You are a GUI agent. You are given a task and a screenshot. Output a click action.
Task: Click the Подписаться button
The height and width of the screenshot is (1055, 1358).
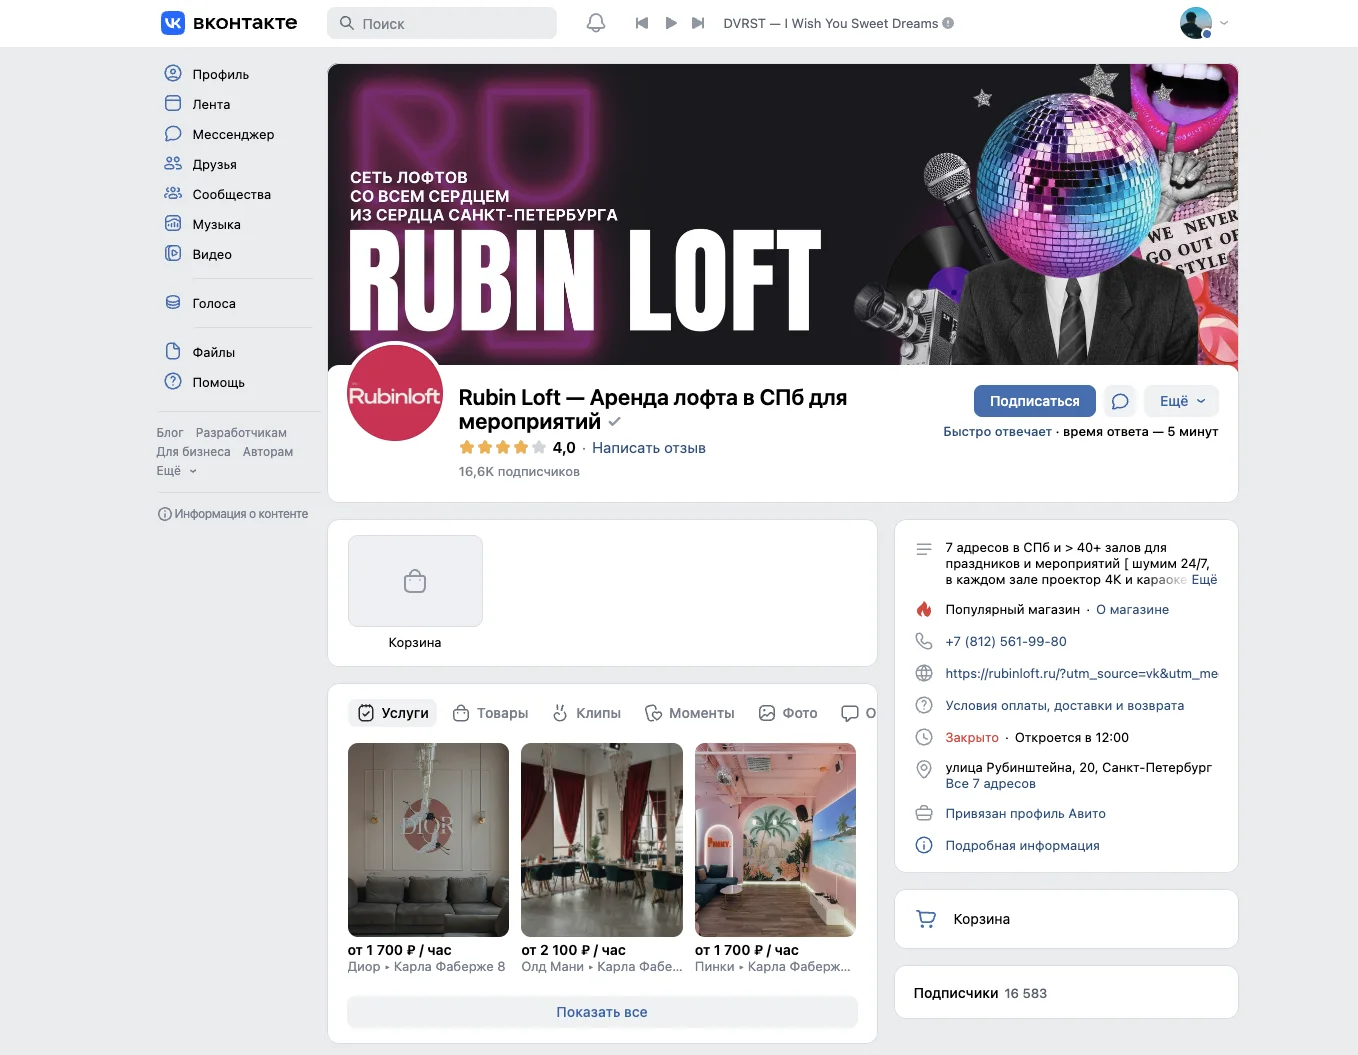coord(1035,401)
